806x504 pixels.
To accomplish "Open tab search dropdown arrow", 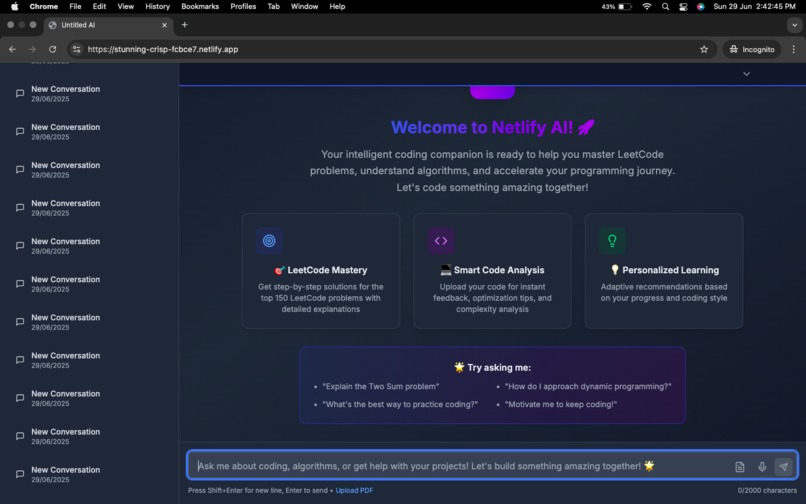I will coord(795,25).
